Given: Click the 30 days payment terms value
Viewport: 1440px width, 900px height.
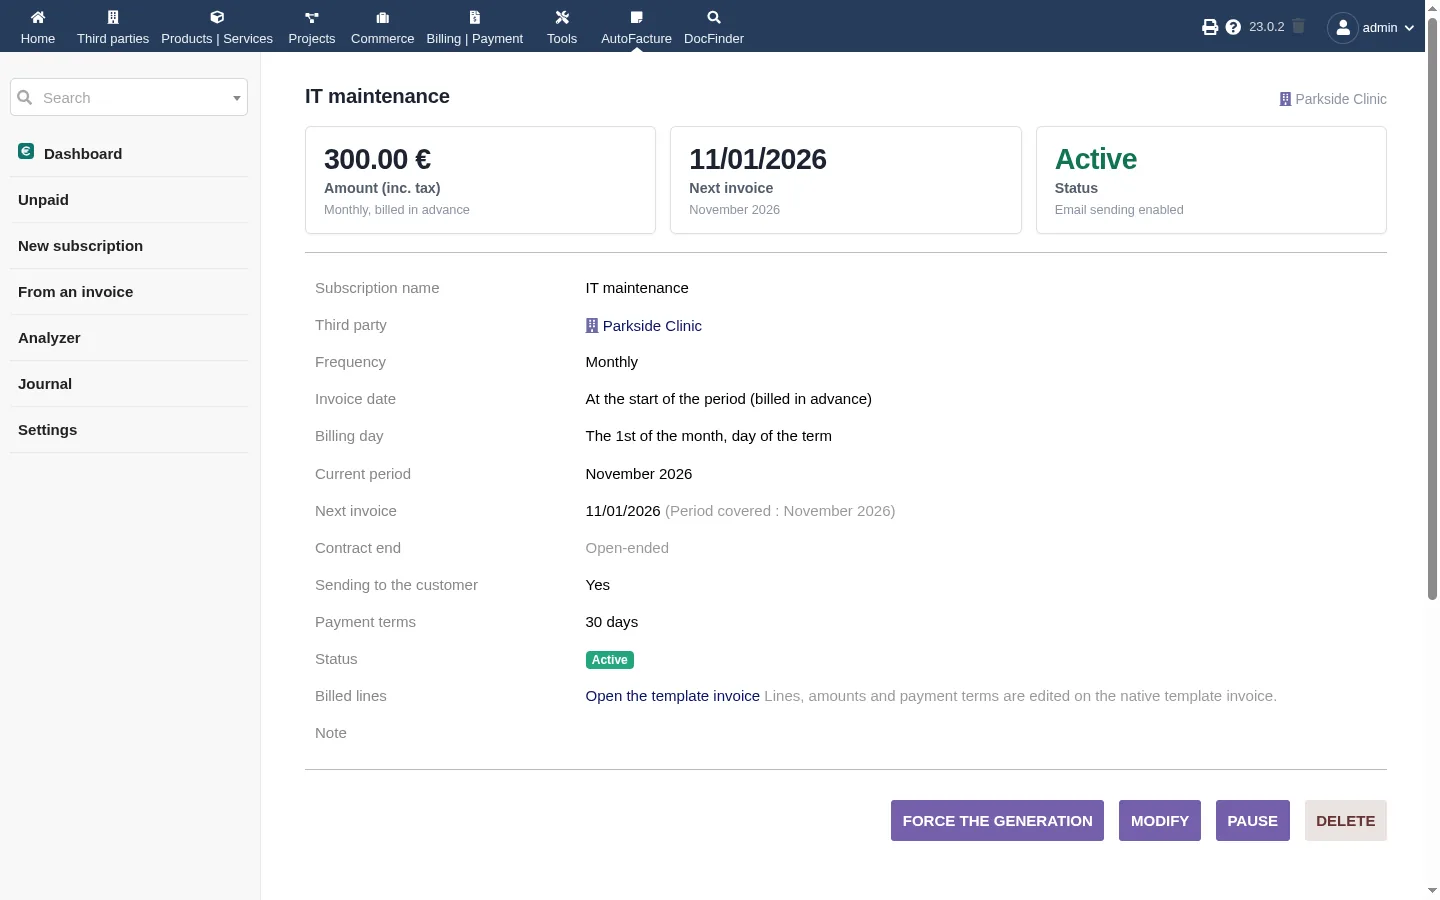Looking at the screenshot, I should click(x=612, y=622).
